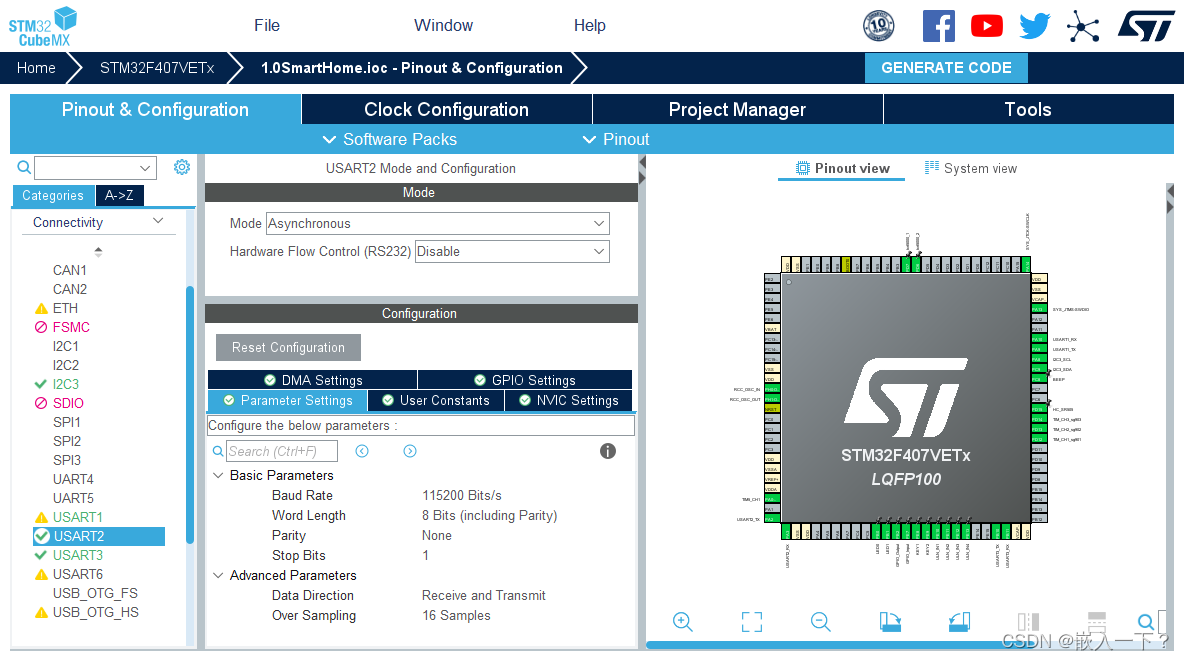Zoom out on the chip pinout
This screenshot has height=661, width=1184.
coord(821,622)
